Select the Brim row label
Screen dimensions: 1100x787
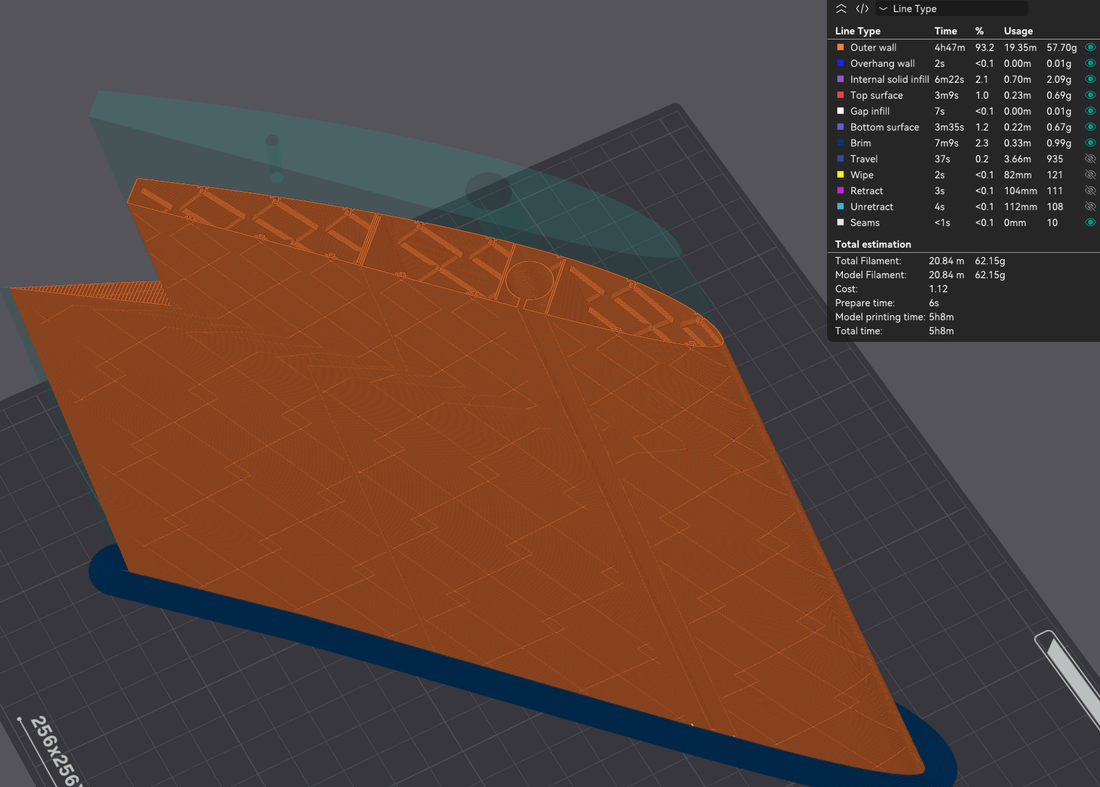(861, 142)
